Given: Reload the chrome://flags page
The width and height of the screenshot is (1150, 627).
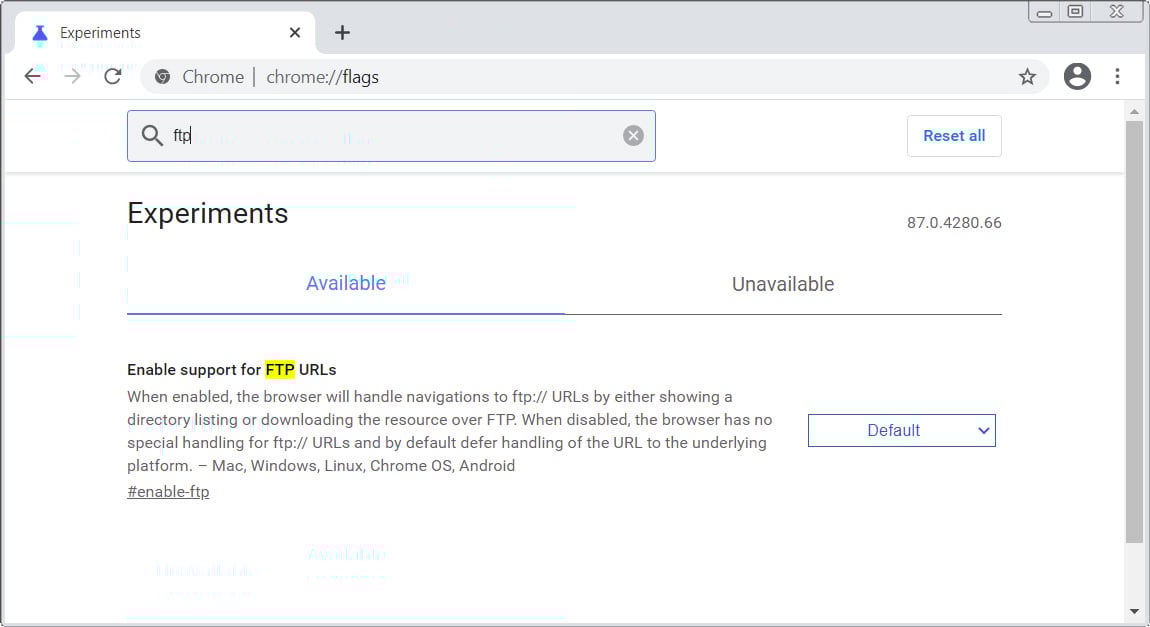Looking at the screenshot, I should (x=112, y=76).
